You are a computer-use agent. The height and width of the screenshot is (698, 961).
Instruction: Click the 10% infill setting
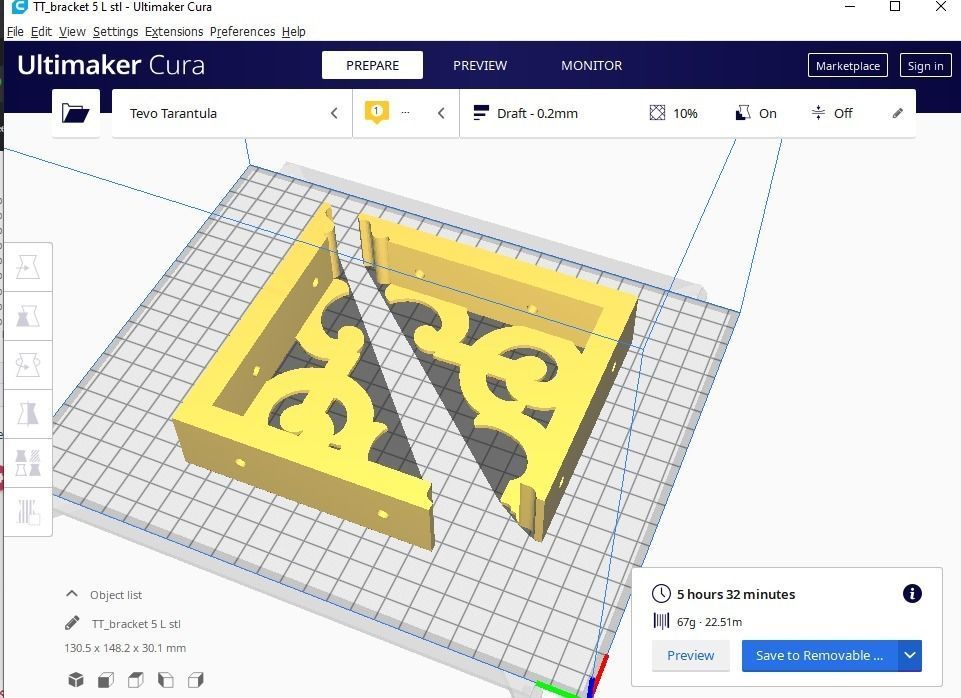(x=674, y=113)
